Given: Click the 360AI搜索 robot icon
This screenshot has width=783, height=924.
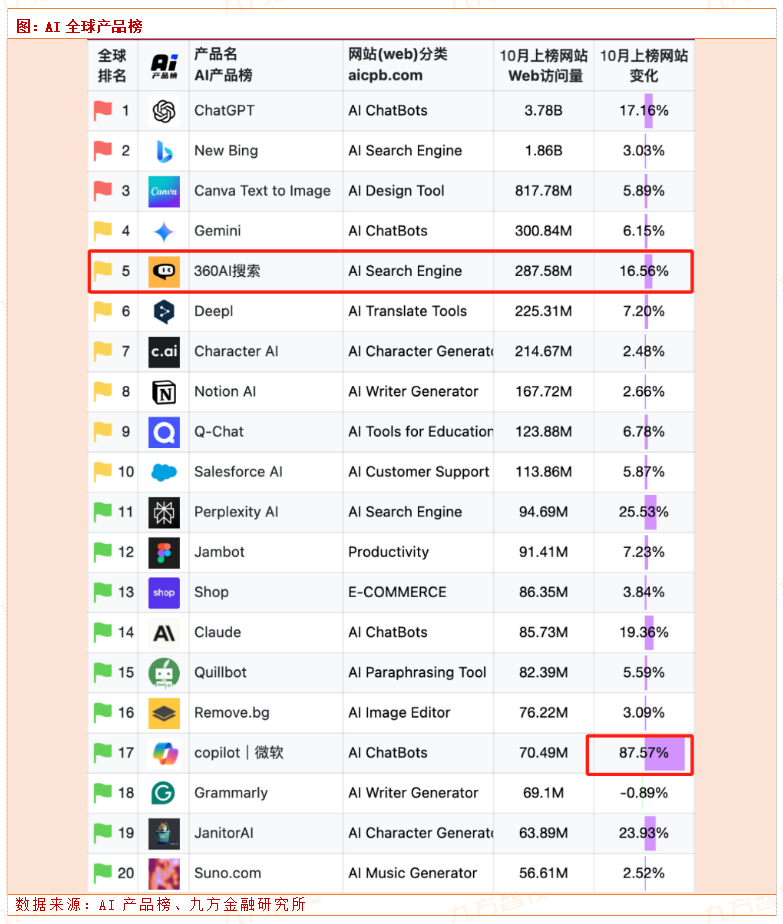Looking at the screenshot, I should [164, 271].
